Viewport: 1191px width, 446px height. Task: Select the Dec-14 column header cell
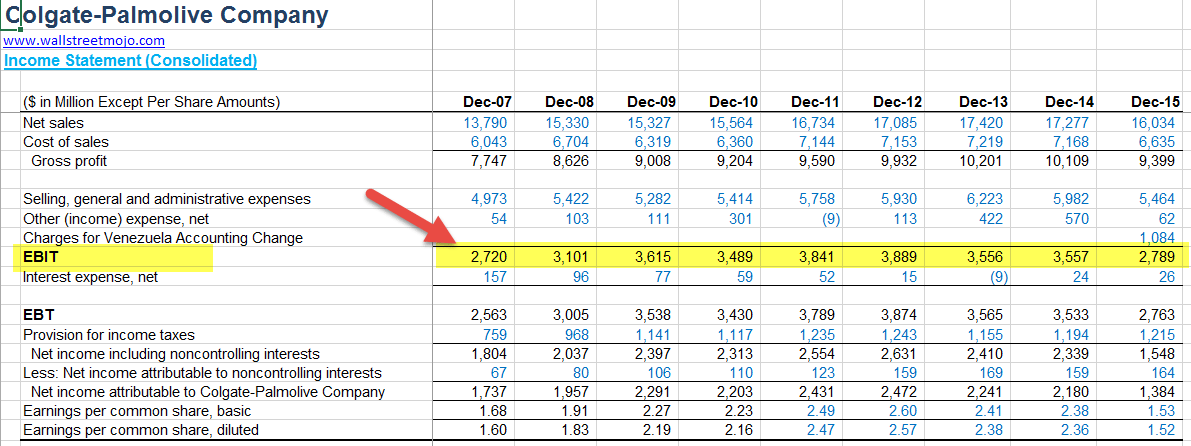tap(1069, 102)
